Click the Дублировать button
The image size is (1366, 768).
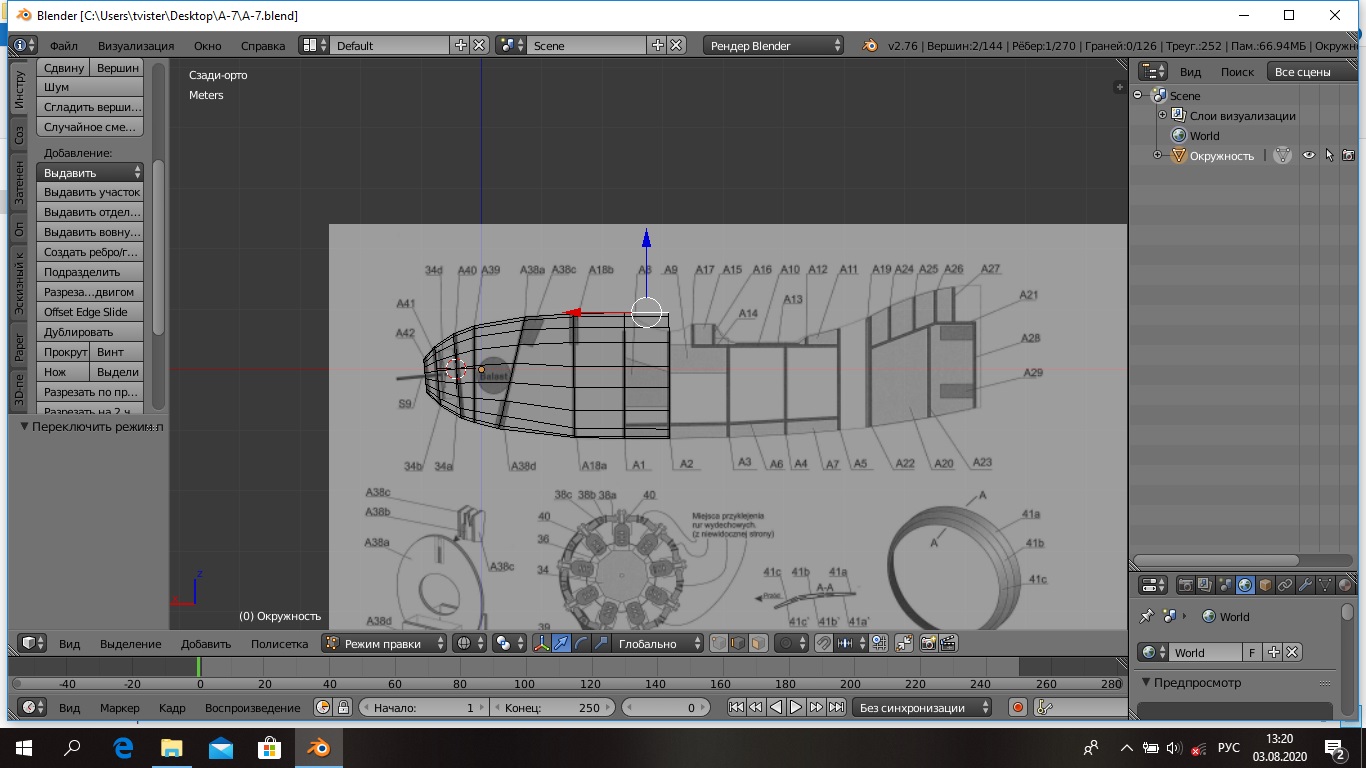(x=90, y=332)
